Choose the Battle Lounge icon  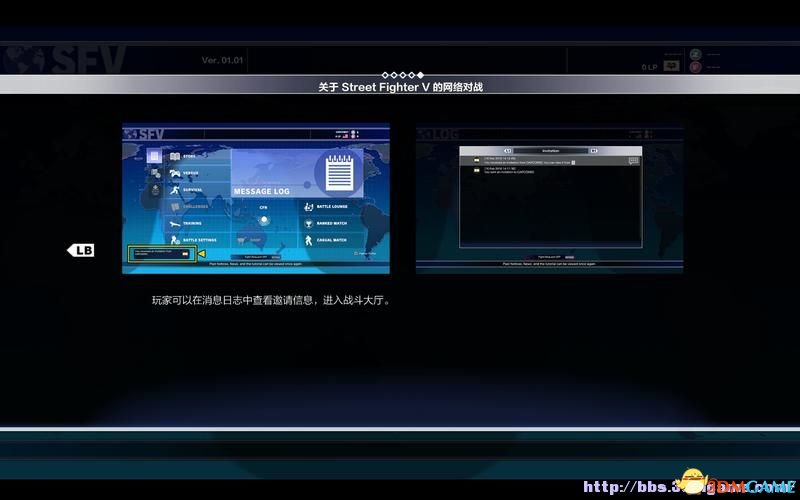point(309,207)
